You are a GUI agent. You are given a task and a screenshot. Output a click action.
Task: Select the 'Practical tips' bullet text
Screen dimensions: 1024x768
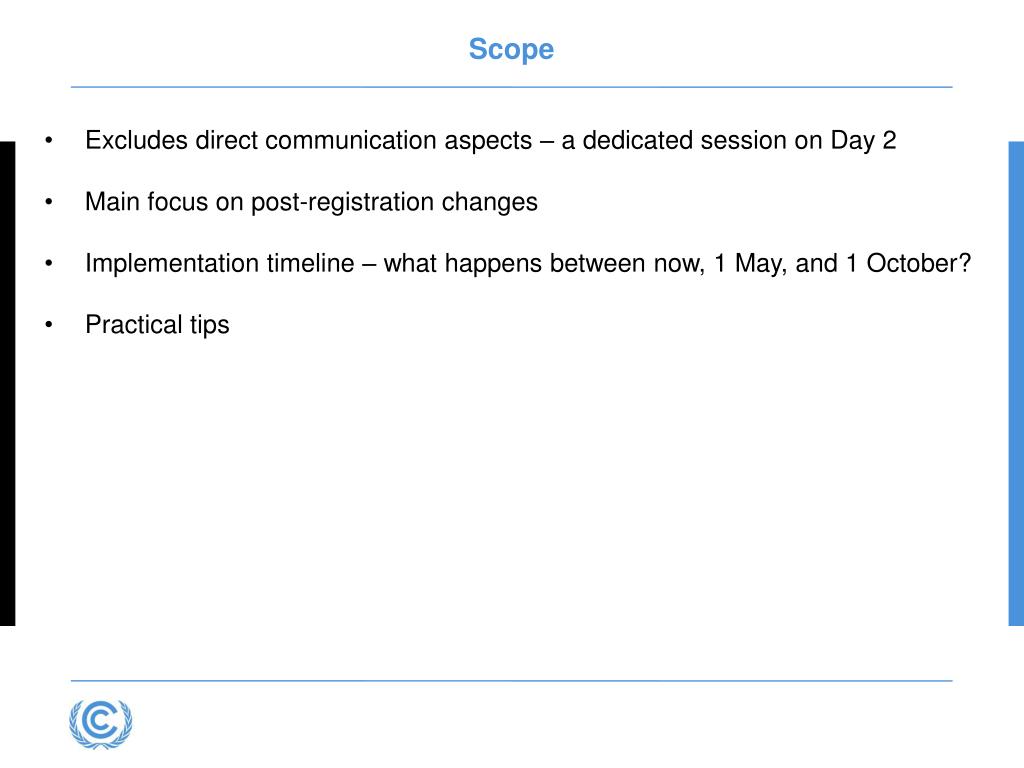coord(157,325)
